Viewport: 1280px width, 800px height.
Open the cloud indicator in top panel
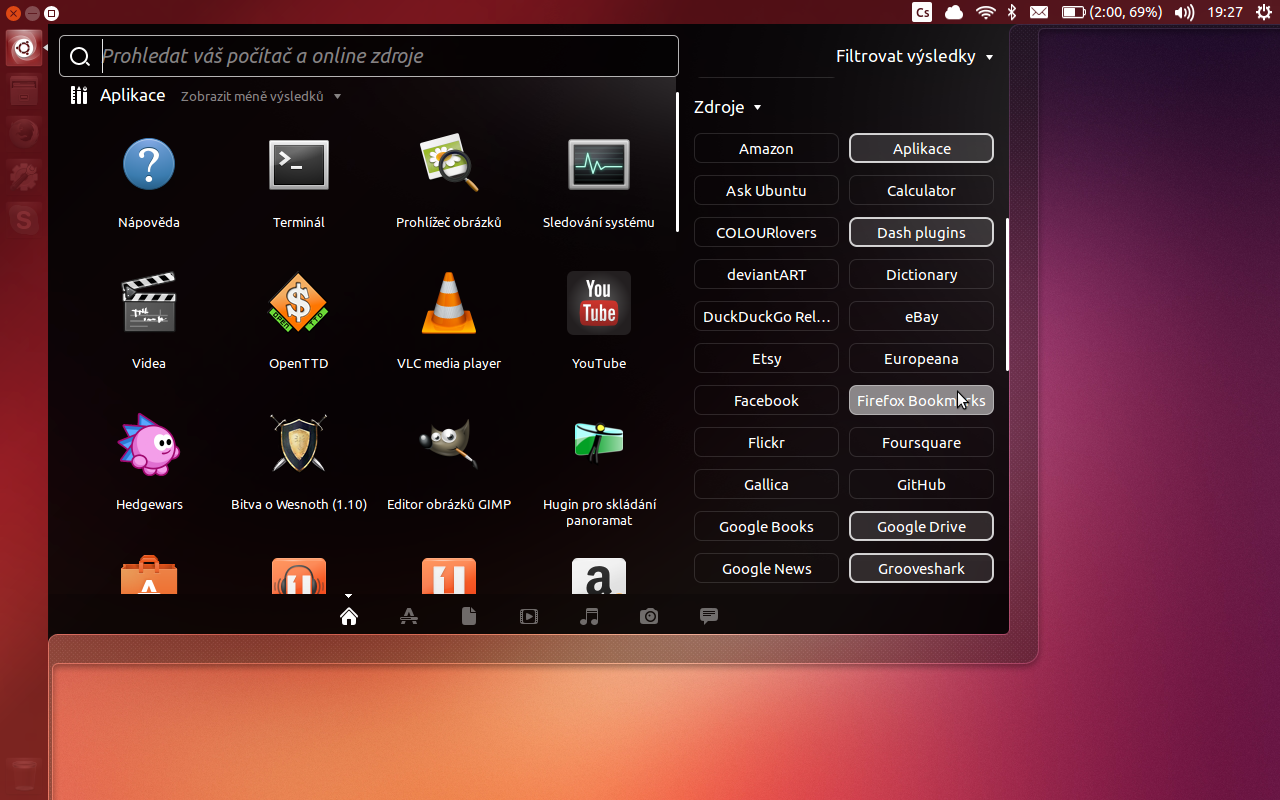click(954, 12)
